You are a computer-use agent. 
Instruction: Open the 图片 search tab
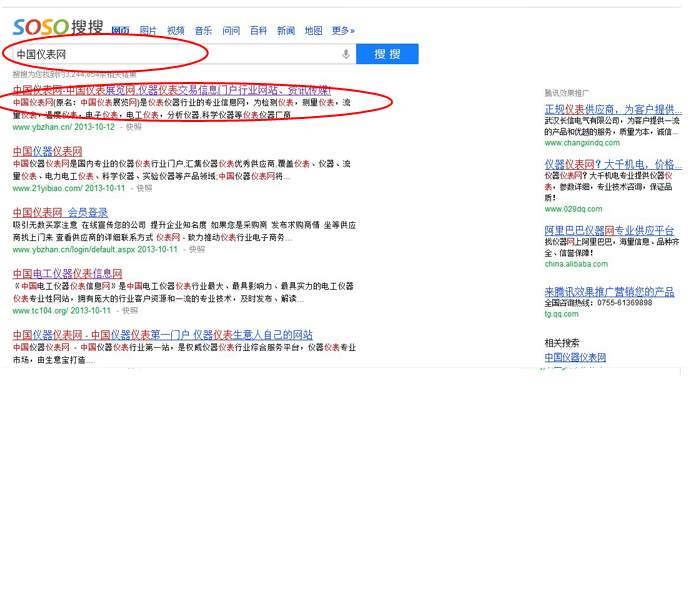[x=148, y=31]
